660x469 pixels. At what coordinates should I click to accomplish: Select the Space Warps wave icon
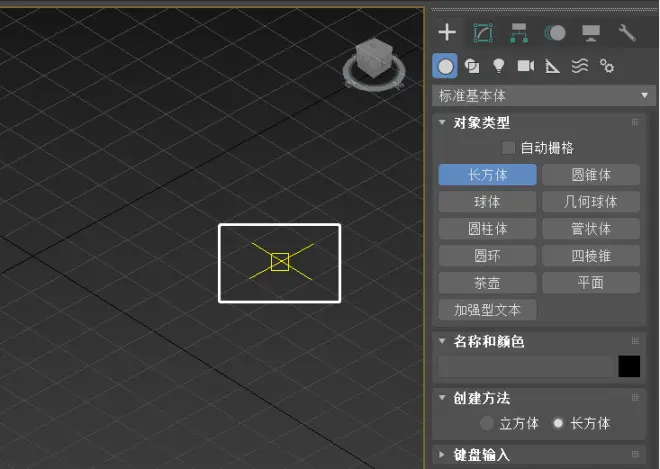point(580,66)
